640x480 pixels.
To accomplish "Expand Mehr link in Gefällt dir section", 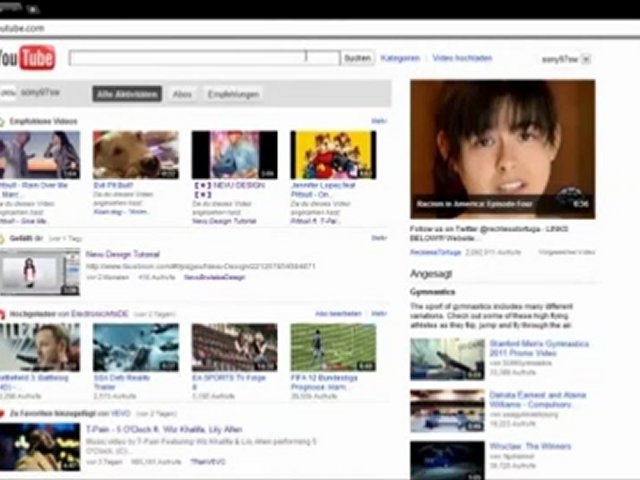I will point(379,239).
